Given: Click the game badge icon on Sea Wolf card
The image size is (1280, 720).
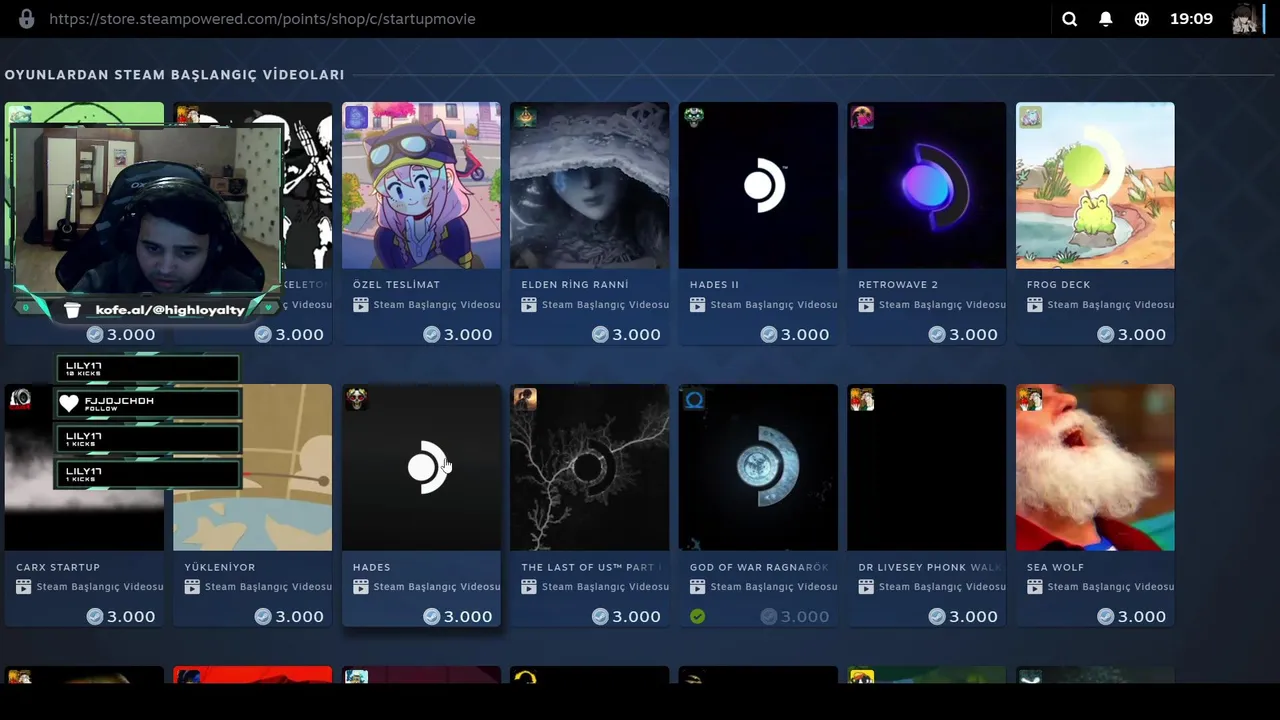Looking at the screenshot, I should (x=1030, y=400).
